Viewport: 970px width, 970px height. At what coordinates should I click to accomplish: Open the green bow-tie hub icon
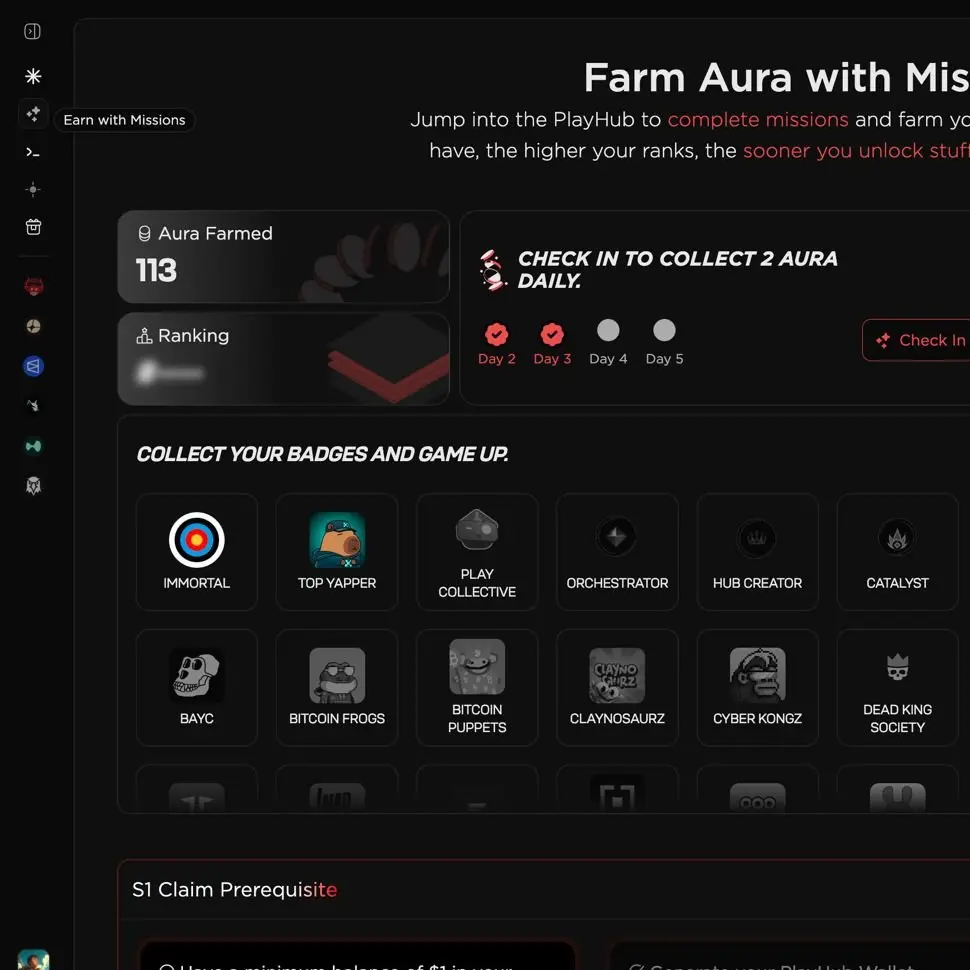pyautogui.click(x=33, y=446)
